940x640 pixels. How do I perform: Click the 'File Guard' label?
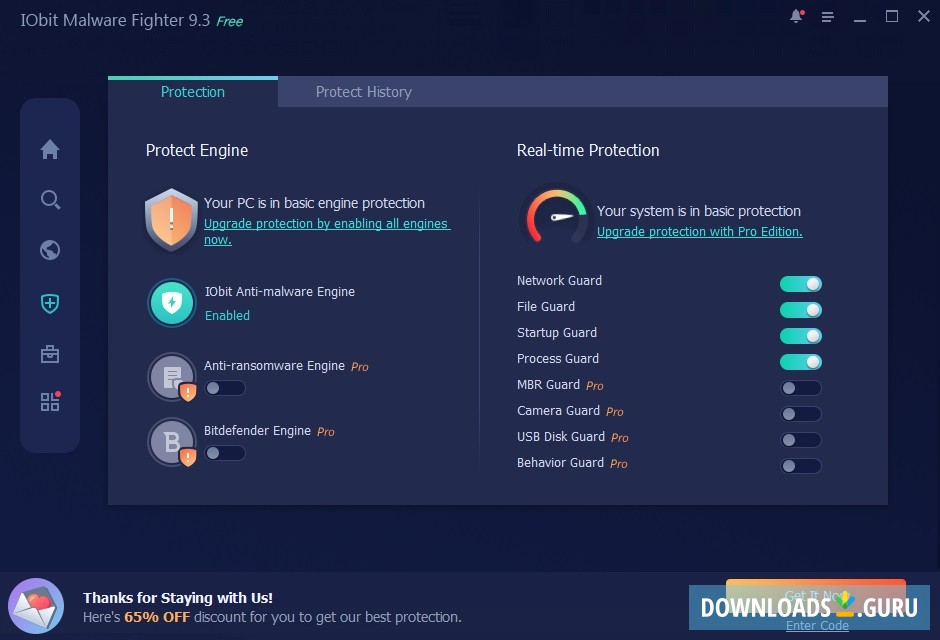[x=546, y=307]
